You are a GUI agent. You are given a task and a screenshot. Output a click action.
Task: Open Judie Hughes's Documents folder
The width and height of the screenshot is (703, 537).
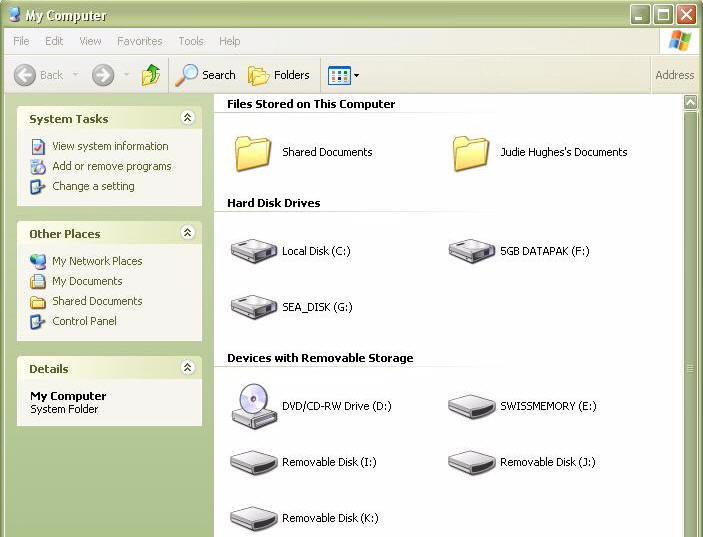(471, 152)
